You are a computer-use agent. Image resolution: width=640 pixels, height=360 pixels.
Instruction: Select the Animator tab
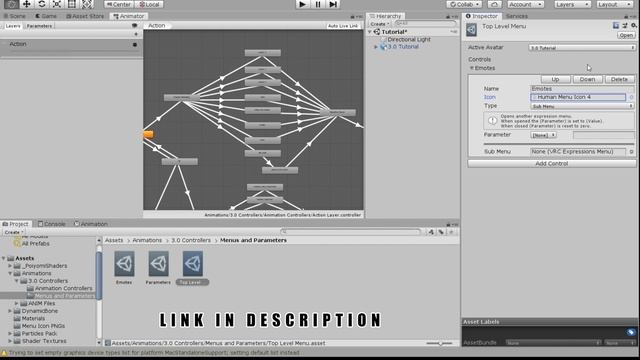point(129,16)
